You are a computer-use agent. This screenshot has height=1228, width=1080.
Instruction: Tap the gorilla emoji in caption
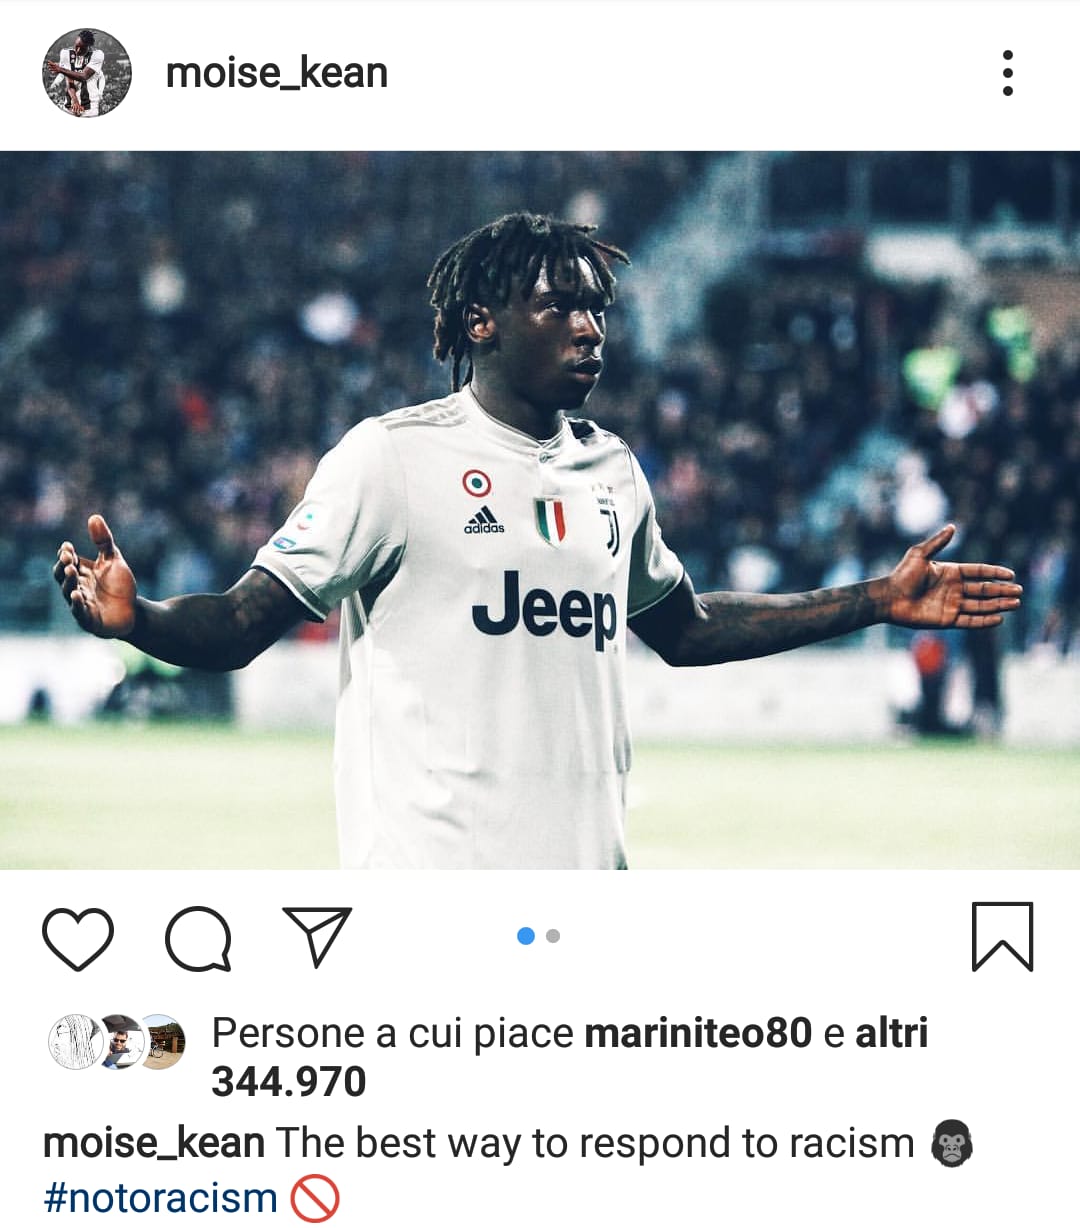point(951,1143)
